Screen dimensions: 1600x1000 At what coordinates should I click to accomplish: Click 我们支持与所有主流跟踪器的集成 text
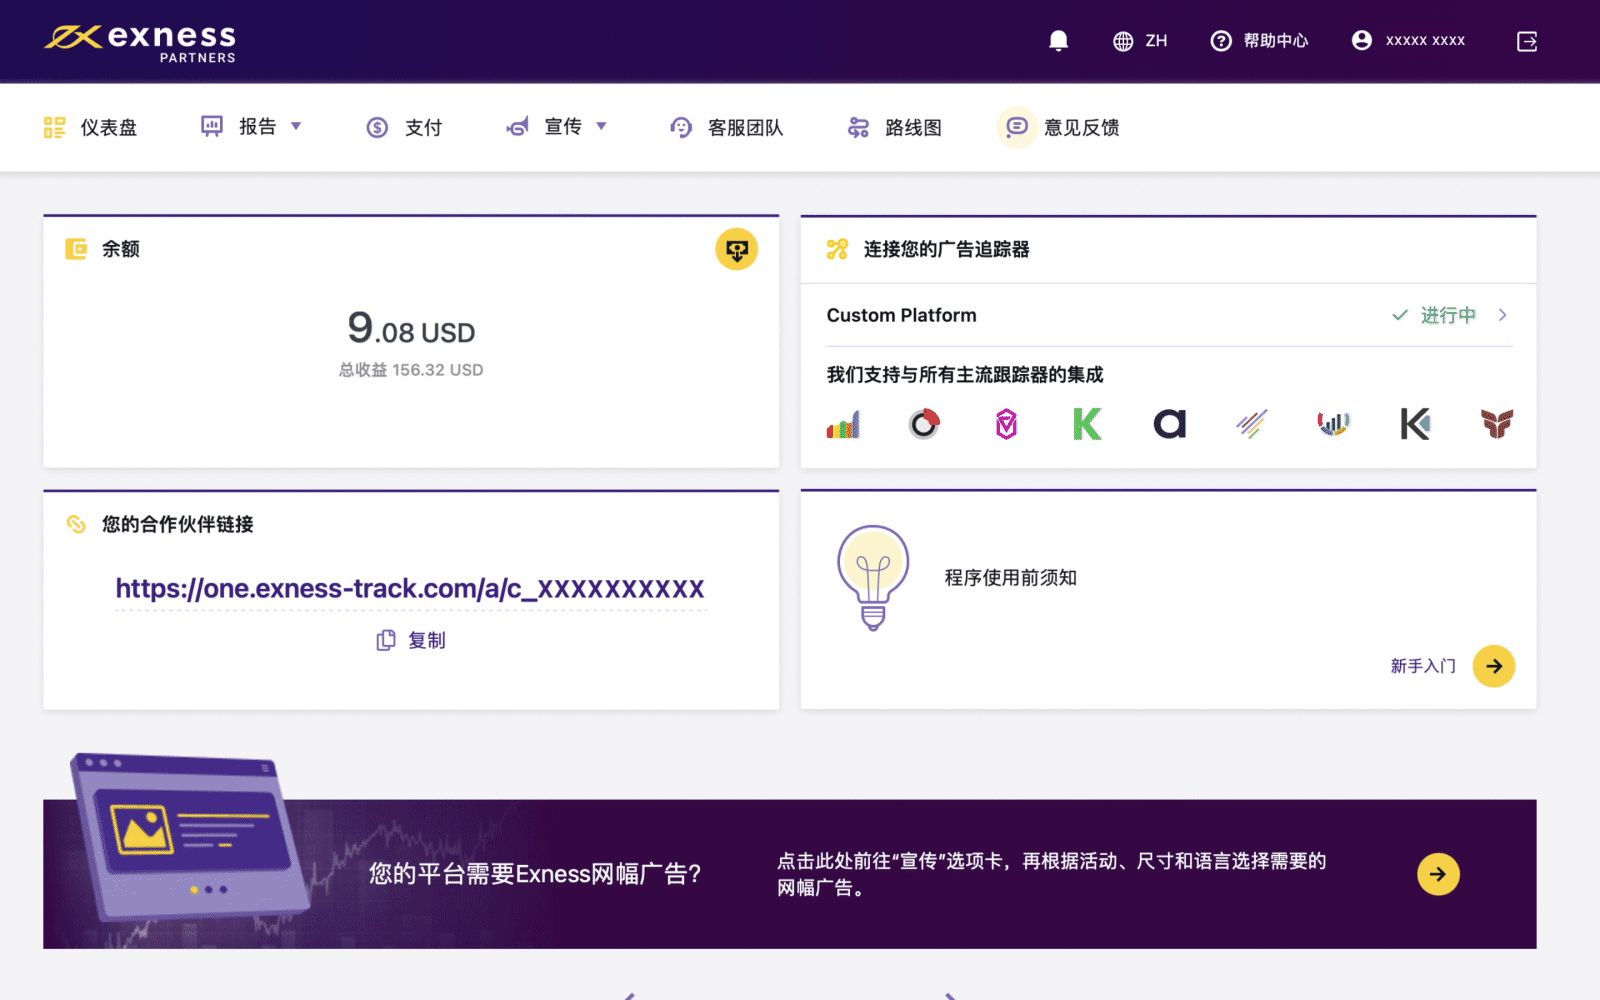click(x=965, y=375)
